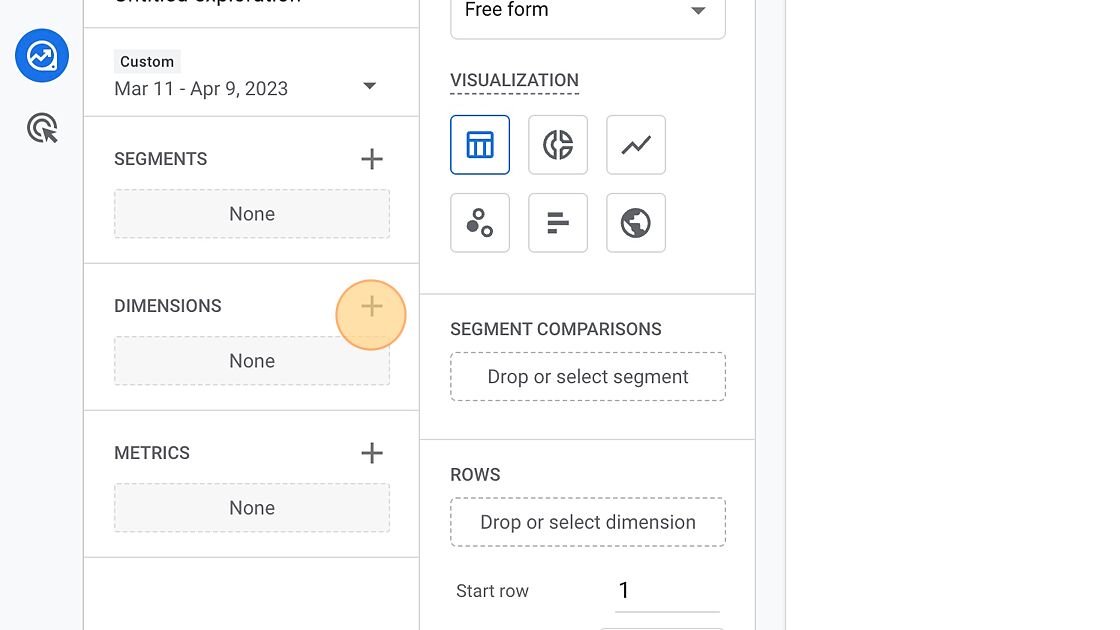Select the geo map visualization
The width and height of the screenshot is (1120, 630).
coord(636,223)
